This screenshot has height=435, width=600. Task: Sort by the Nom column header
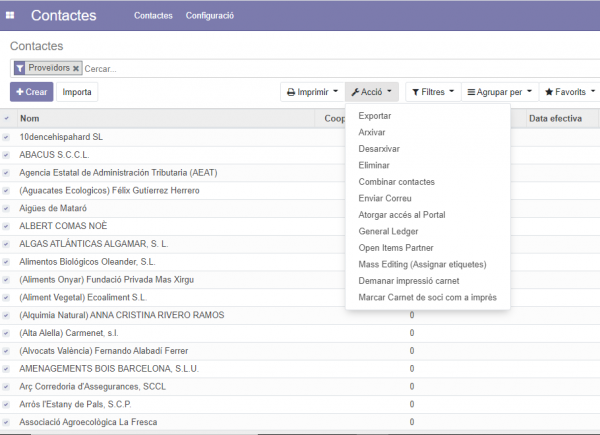click(x=30, y=119)
